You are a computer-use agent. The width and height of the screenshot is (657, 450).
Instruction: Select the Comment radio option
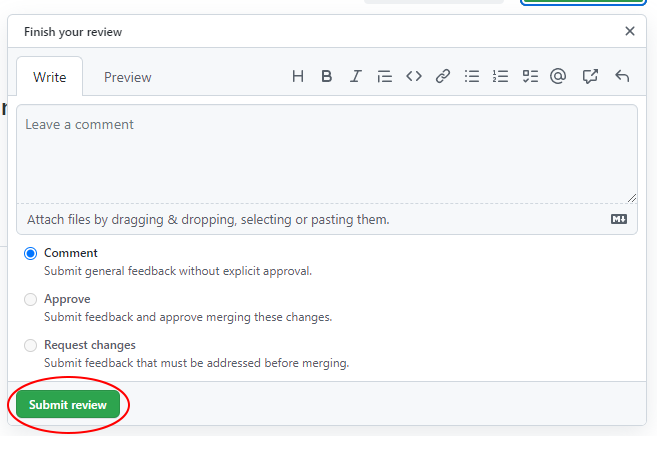coord(31,254)
